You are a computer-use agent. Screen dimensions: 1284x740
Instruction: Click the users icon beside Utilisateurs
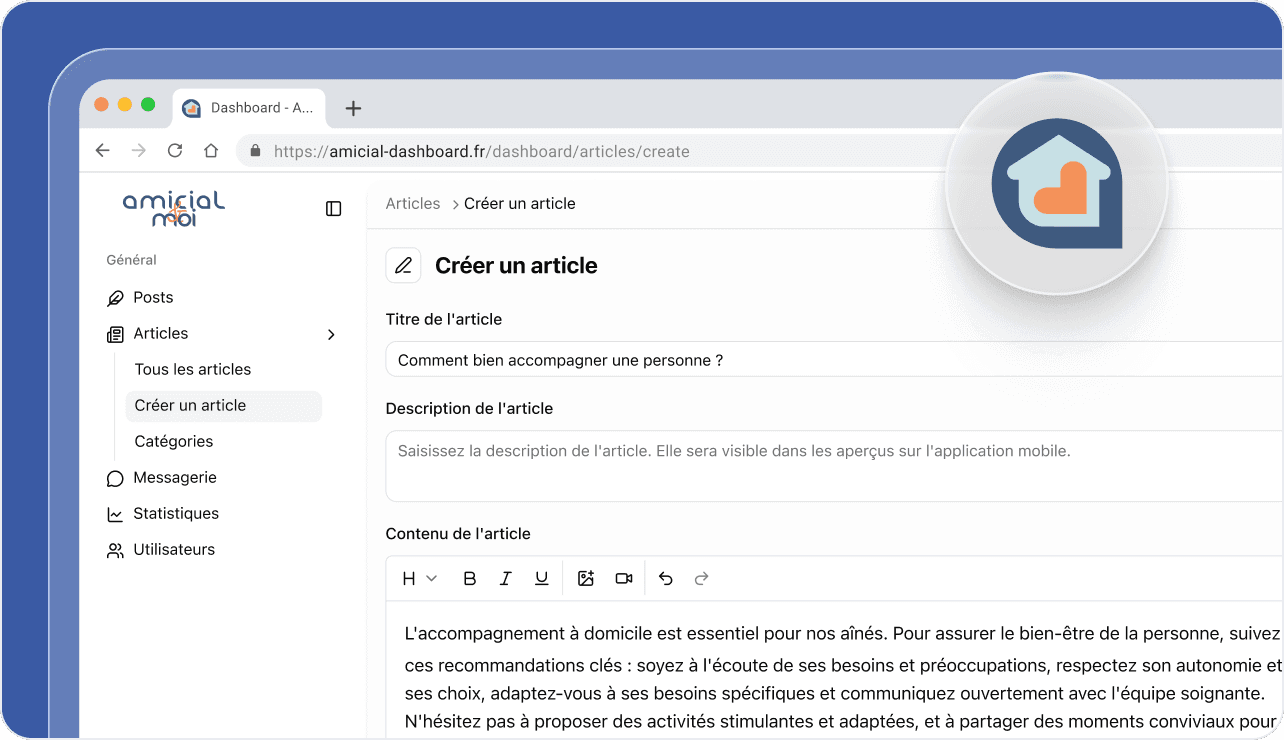[115, 550]
